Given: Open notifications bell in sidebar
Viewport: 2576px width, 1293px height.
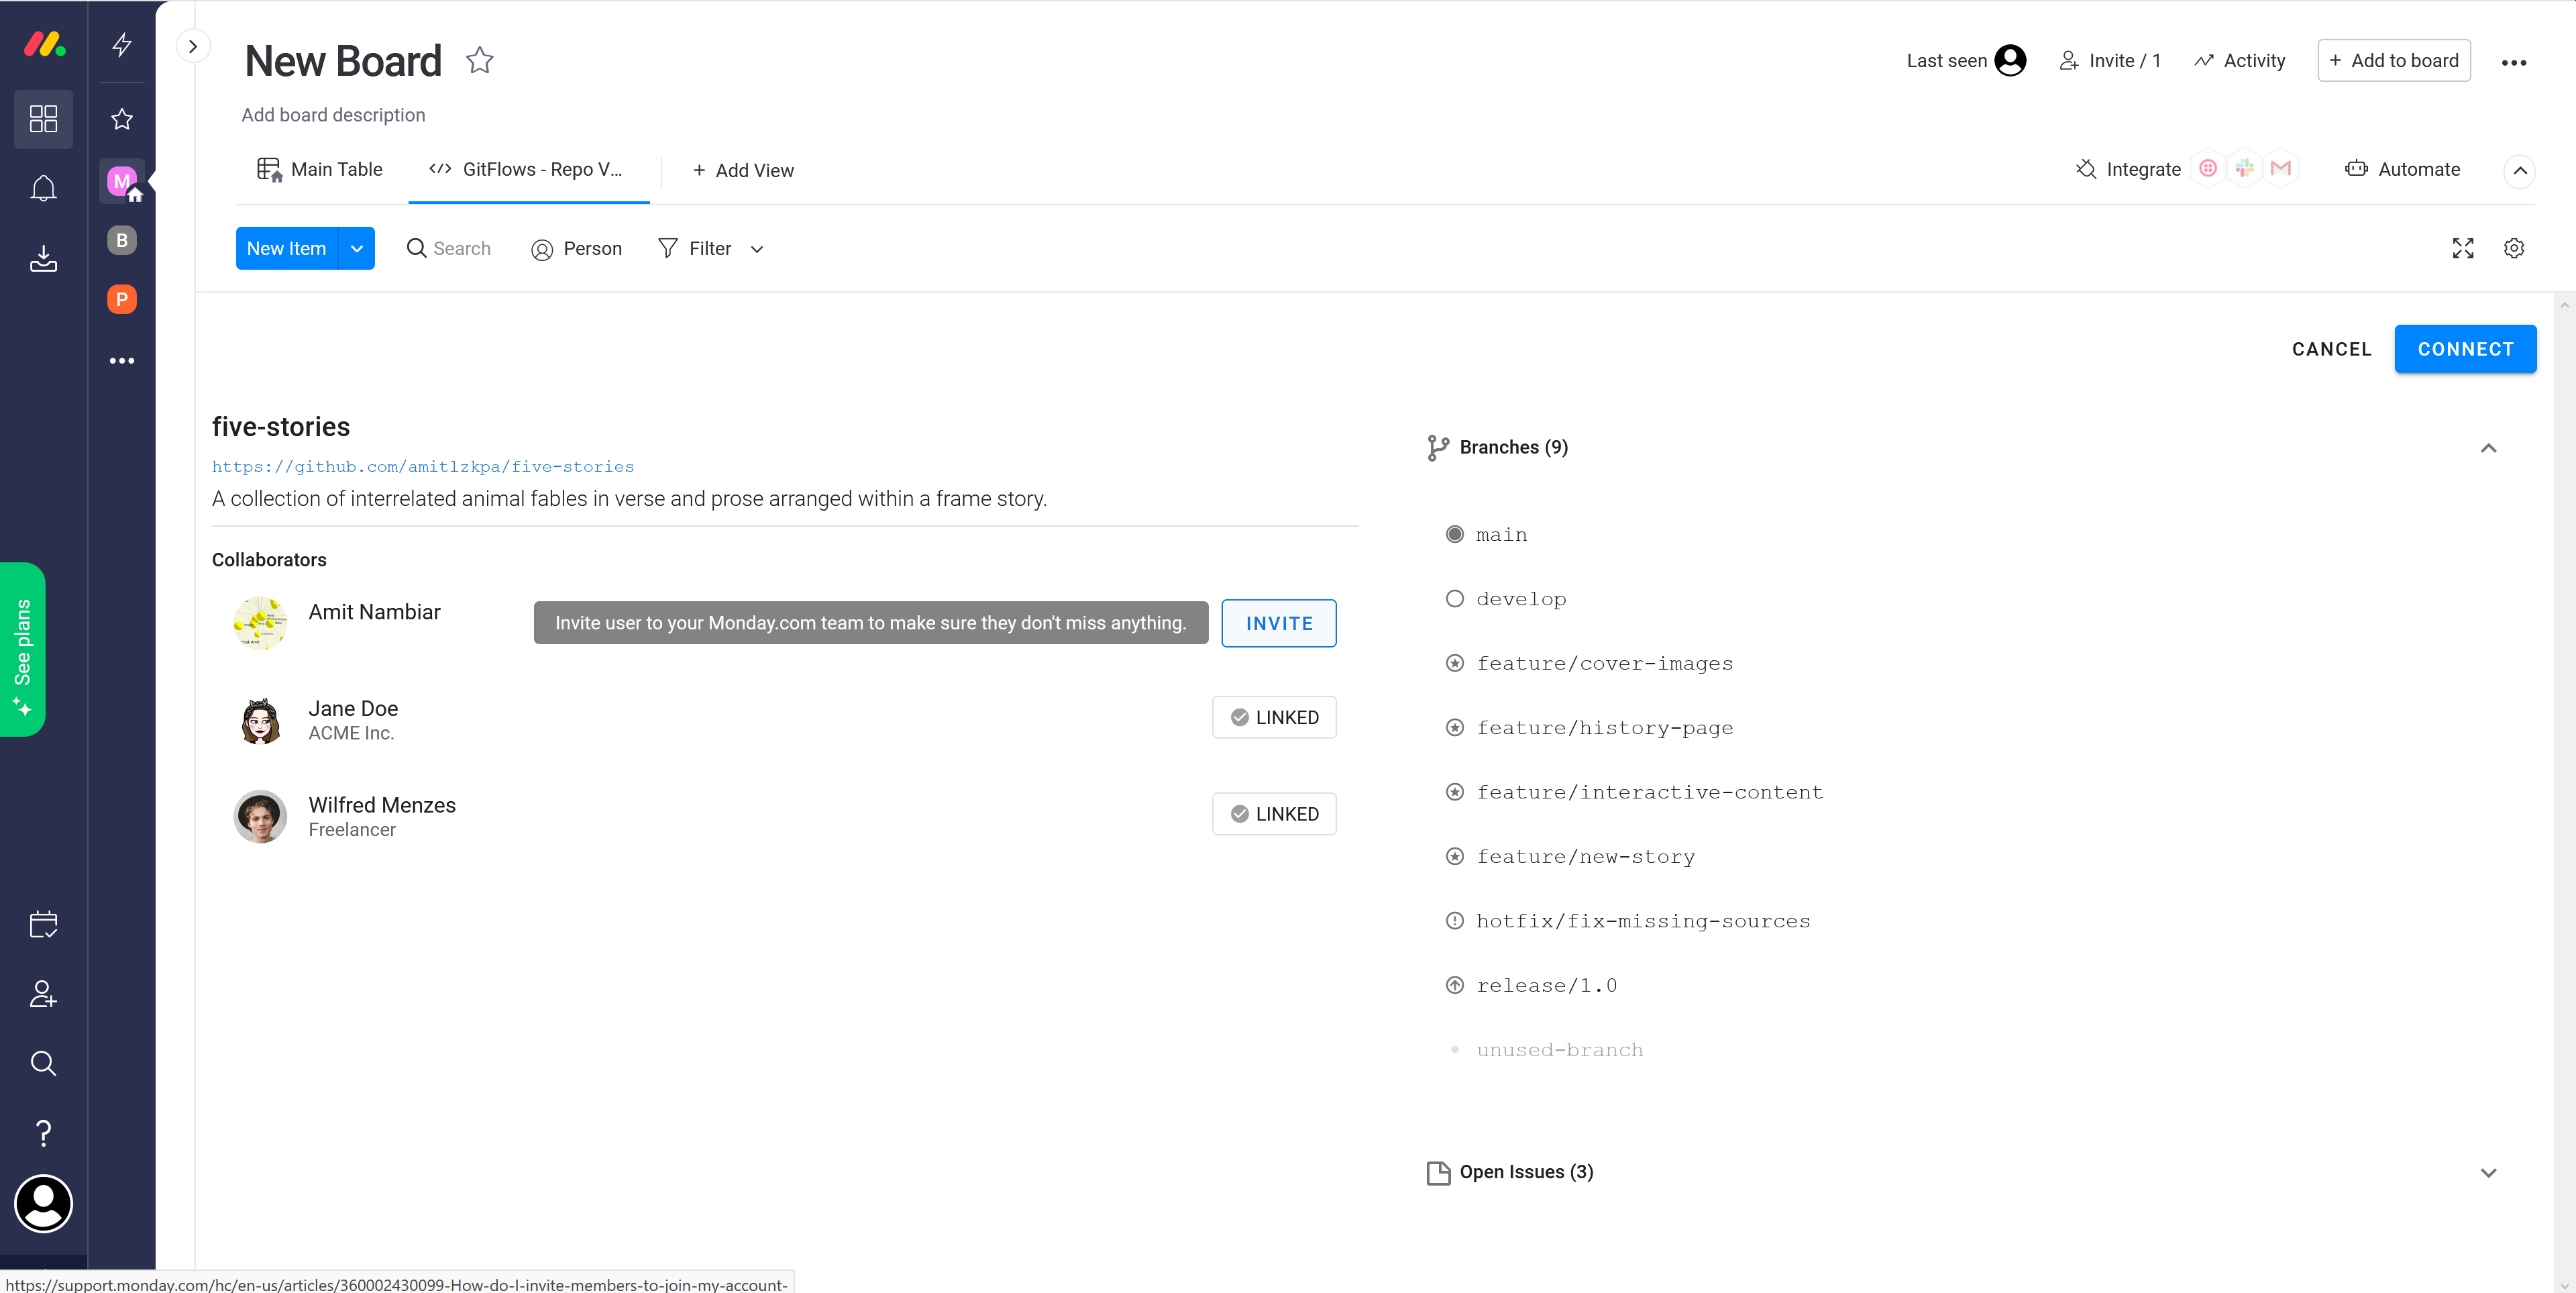Looking at the screenshot, I should pos(43,188).
